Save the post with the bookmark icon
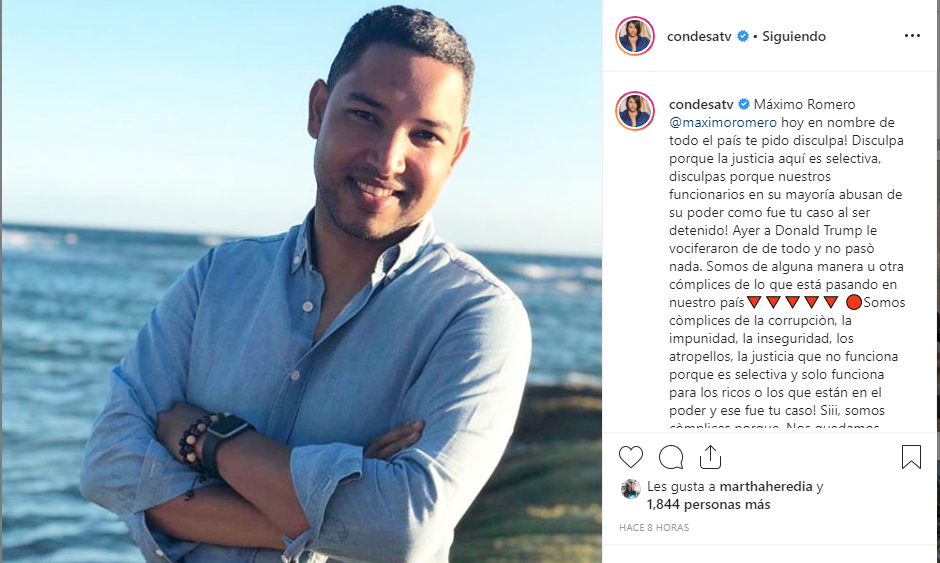 [911, 457]
